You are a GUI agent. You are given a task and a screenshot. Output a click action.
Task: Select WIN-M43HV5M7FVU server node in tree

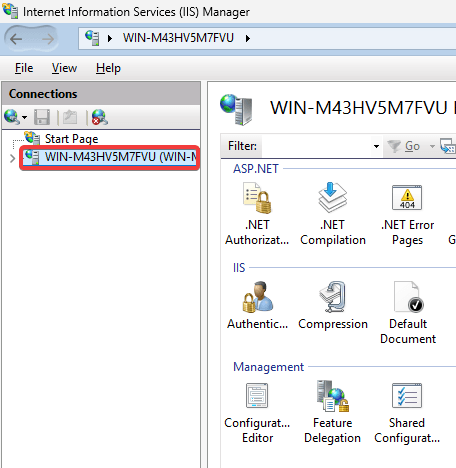[110, 157]
